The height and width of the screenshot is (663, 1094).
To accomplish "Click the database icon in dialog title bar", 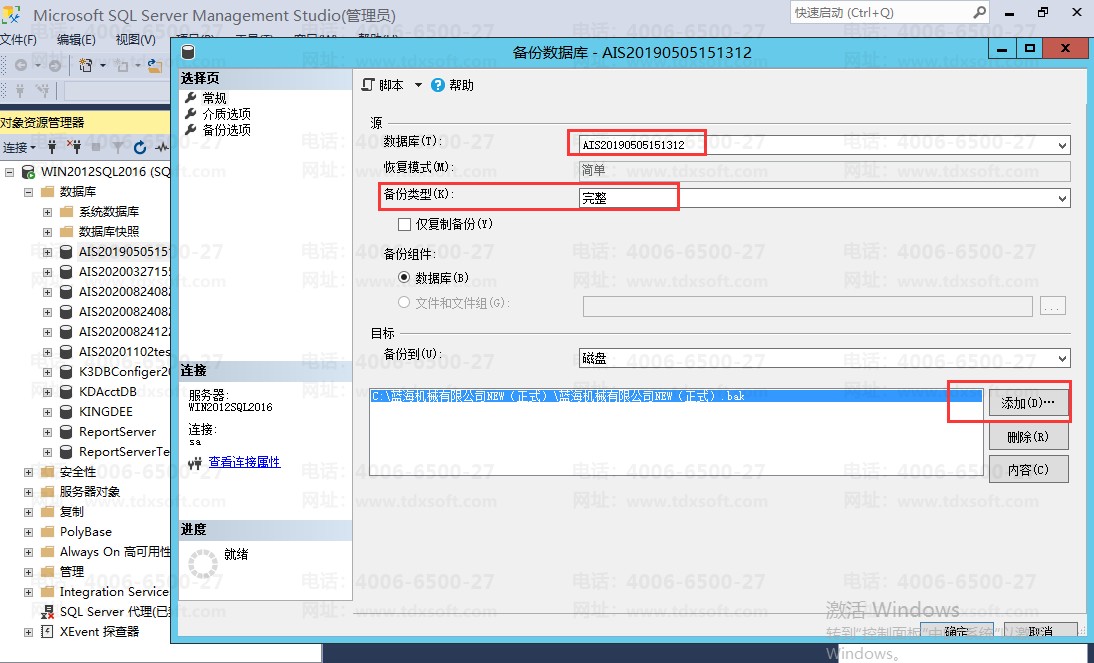I will [x=188, y=52].
